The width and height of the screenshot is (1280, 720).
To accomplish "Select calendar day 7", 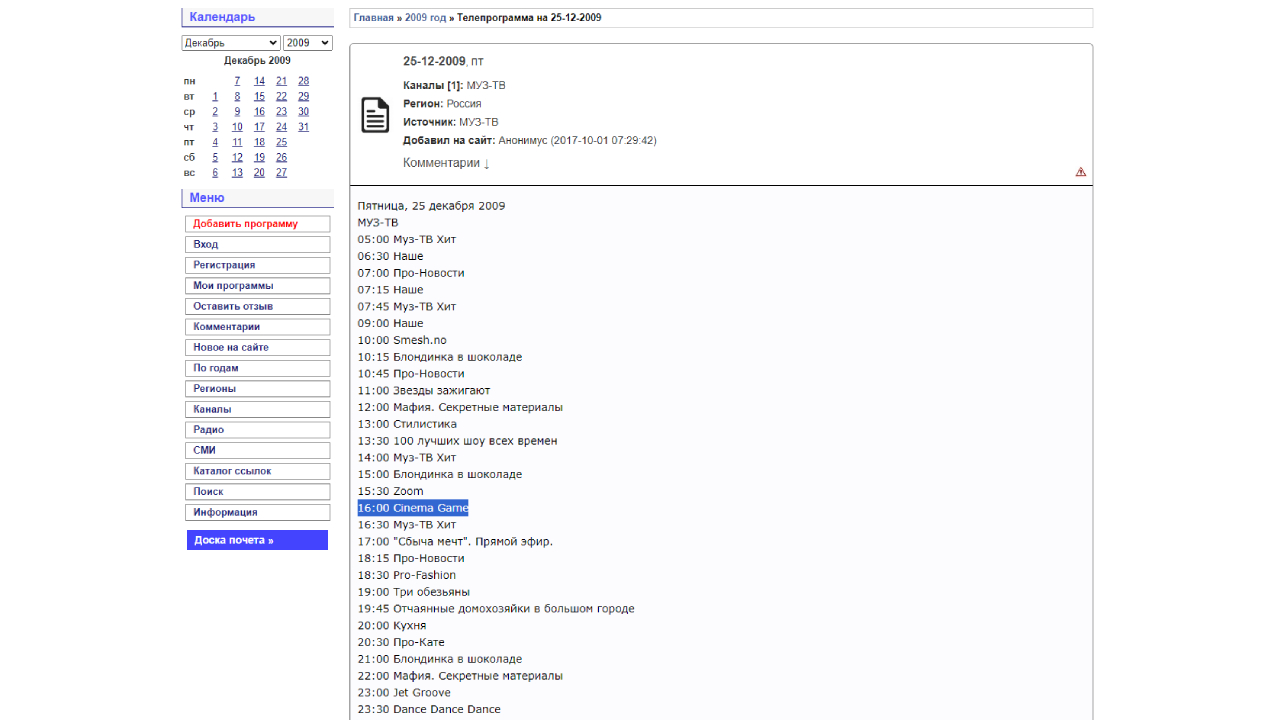I will coord(237,81).
